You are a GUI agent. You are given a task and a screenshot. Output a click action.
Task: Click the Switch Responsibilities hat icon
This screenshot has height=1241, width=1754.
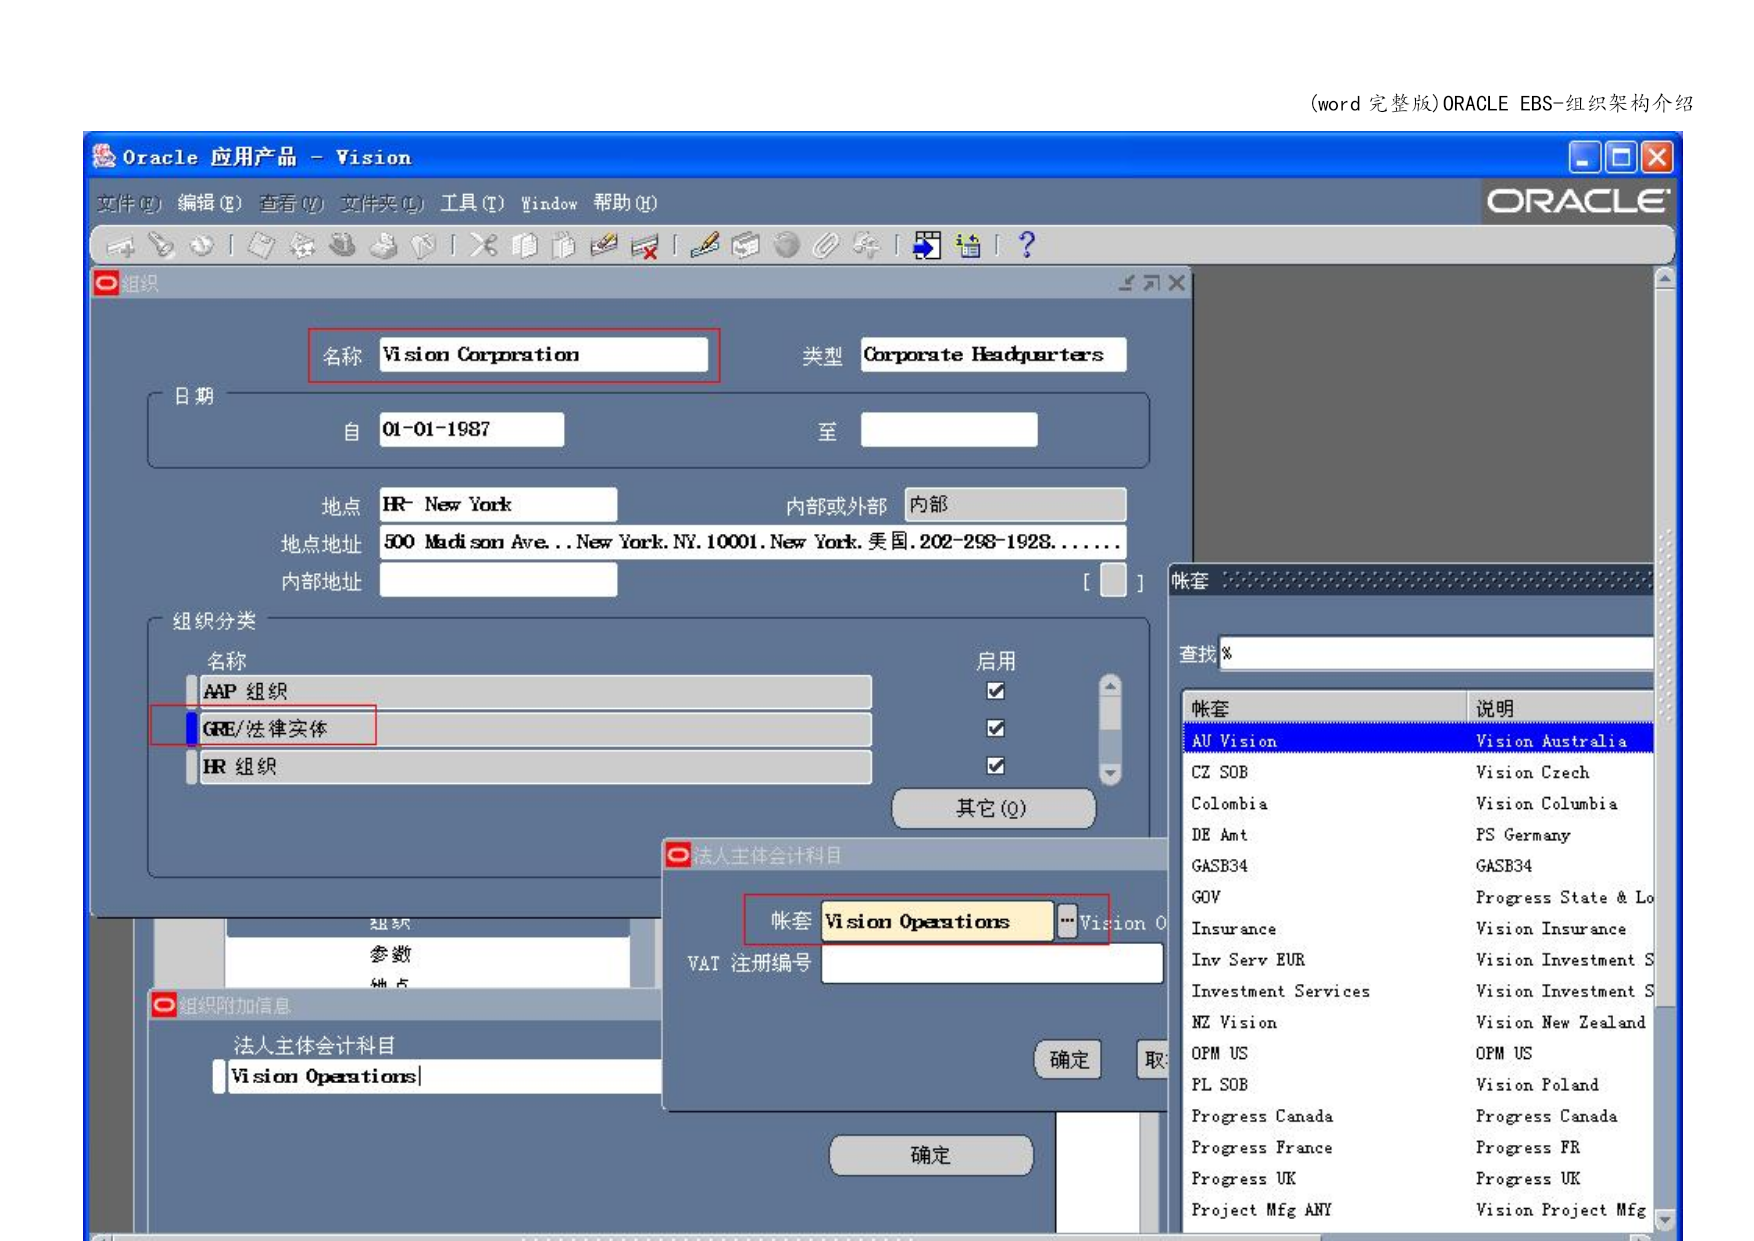click(343, 245)
